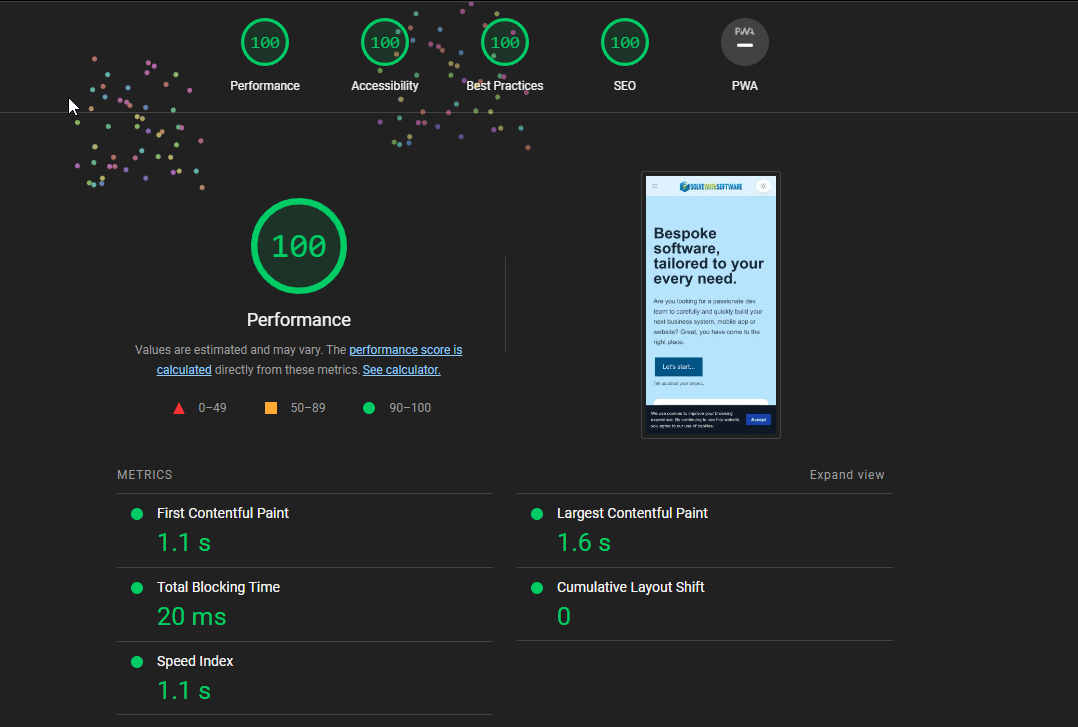The height and width of the screenshot is (727, 1078).
Task: Expand the First Contentful Paint metric
Action: click(223, 513)
